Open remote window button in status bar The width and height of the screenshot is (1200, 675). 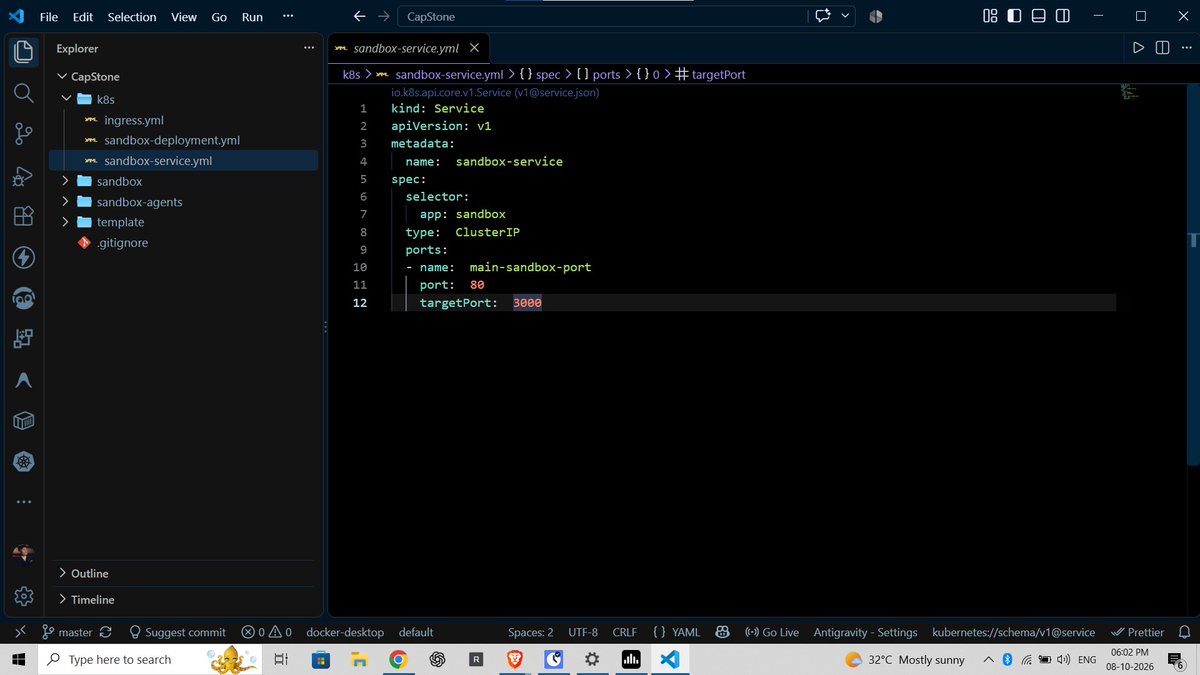click(19, 632)
